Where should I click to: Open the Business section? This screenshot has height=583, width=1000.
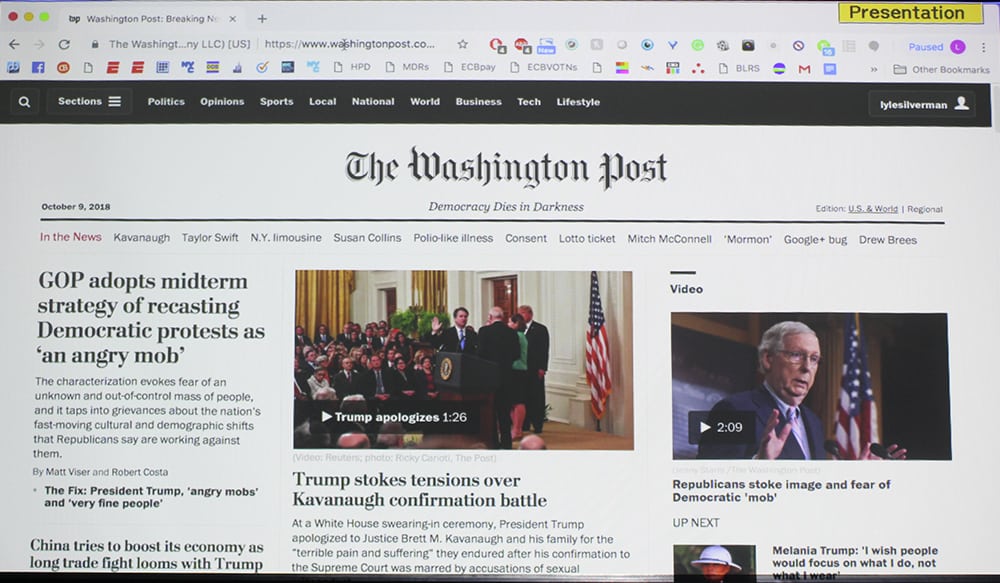click(478, 101)
